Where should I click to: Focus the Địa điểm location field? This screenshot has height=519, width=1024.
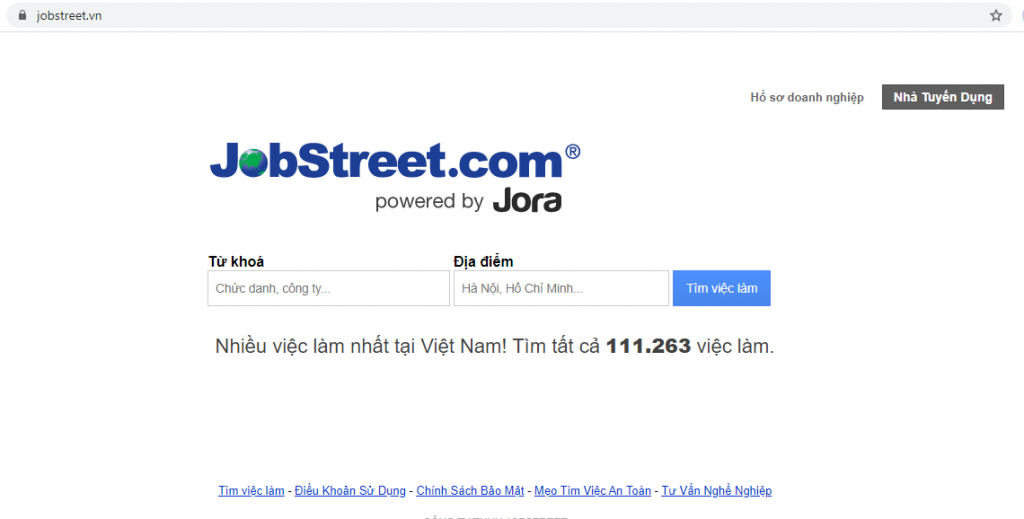(561, 288)
